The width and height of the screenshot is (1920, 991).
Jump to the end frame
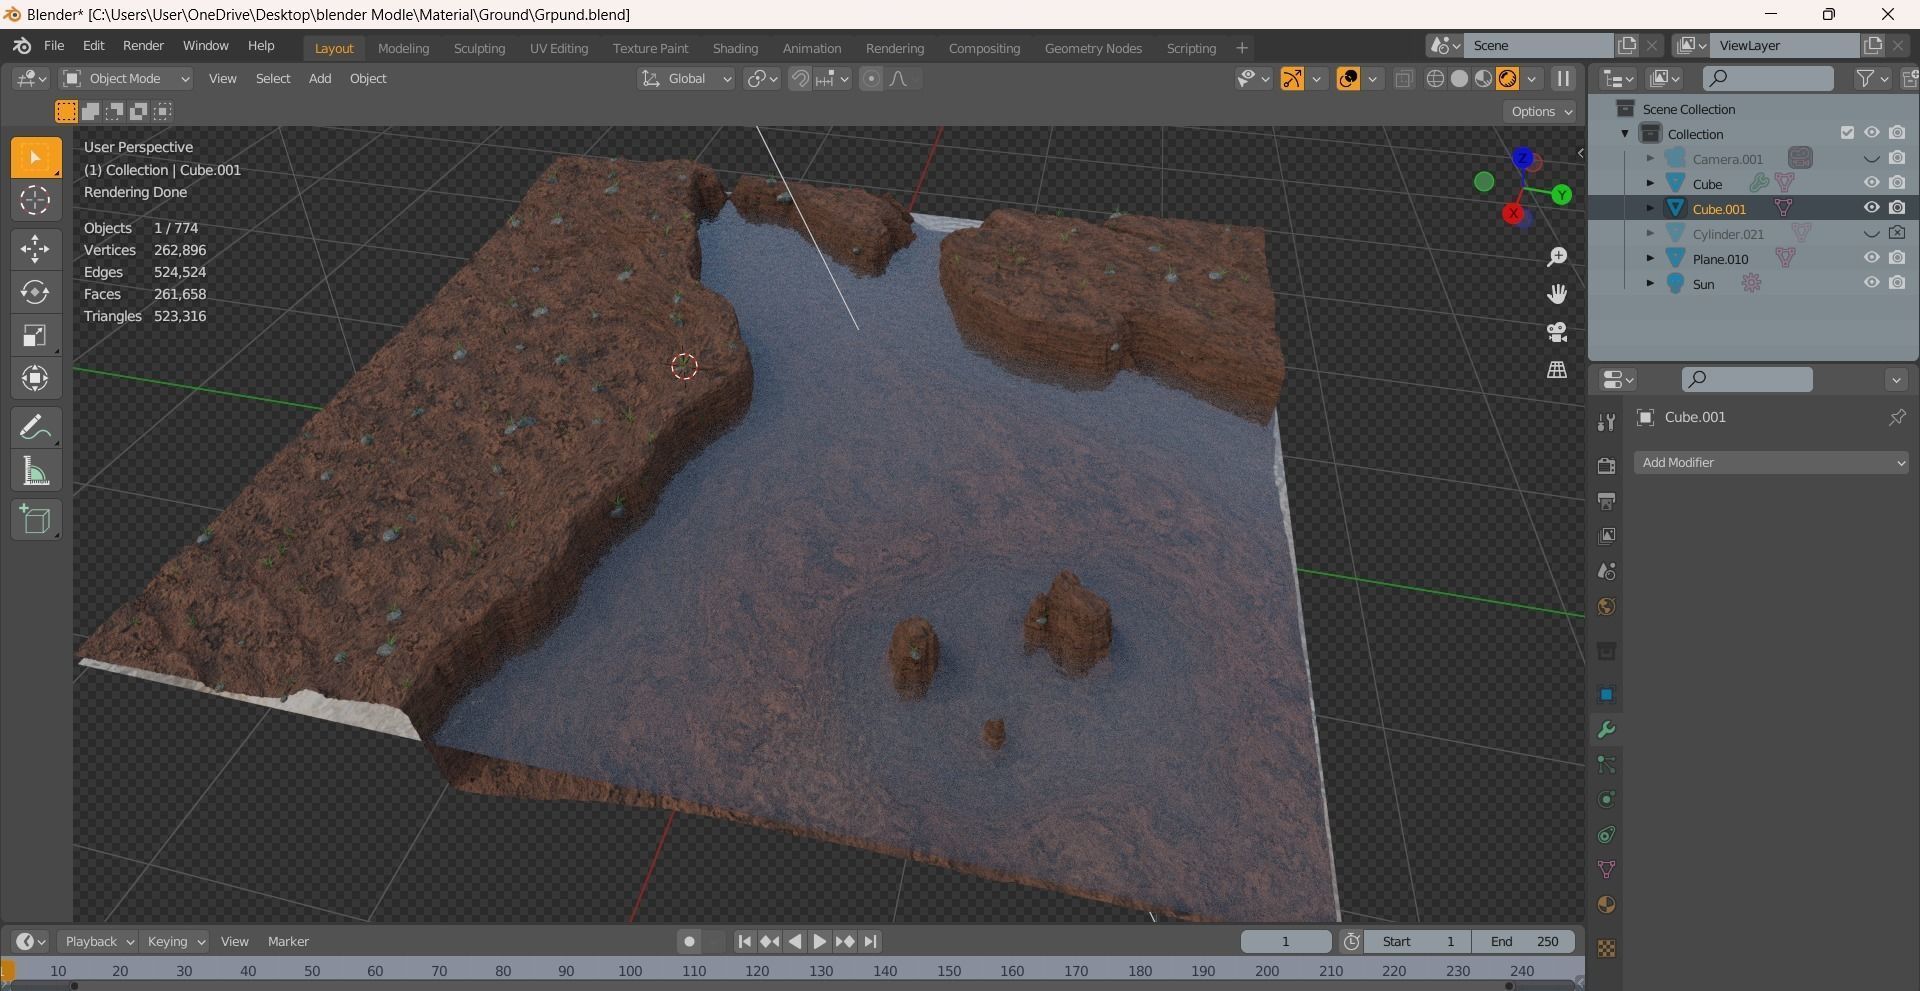point(871,942)
